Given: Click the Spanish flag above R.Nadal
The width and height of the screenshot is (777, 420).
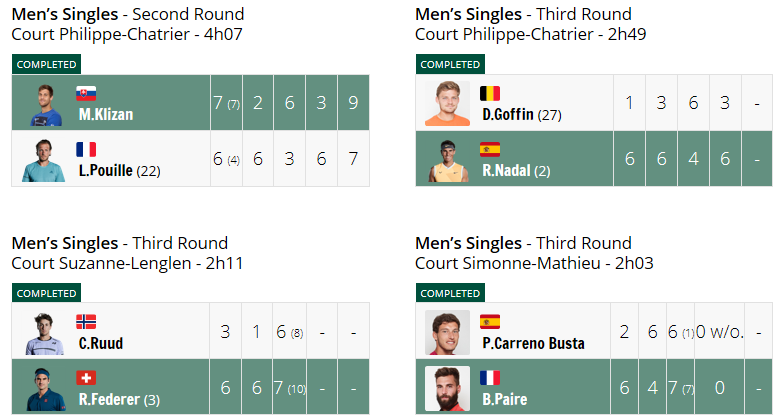Looking at the screenshot, I should [x=490, y=149].
